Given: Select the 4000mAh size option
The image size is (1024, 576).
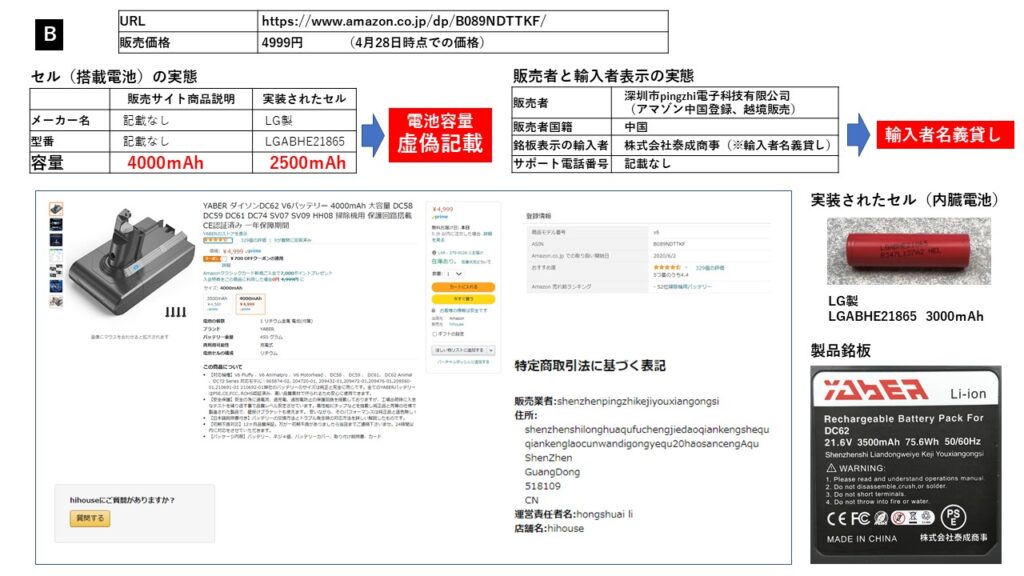Looking at the screenshot, I should [x=249, y=303].
